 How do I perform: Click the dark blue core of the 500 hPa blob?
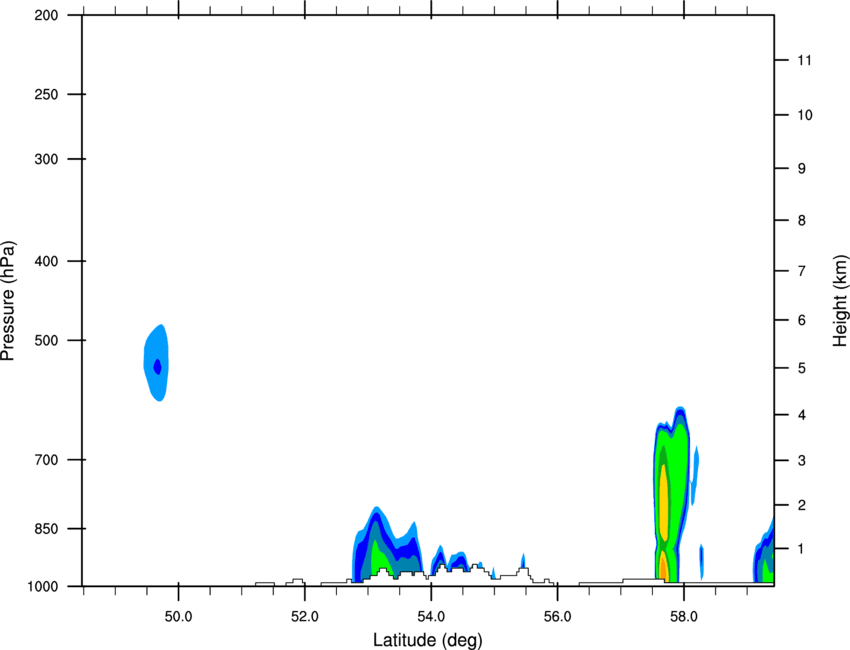click(157, 366)
